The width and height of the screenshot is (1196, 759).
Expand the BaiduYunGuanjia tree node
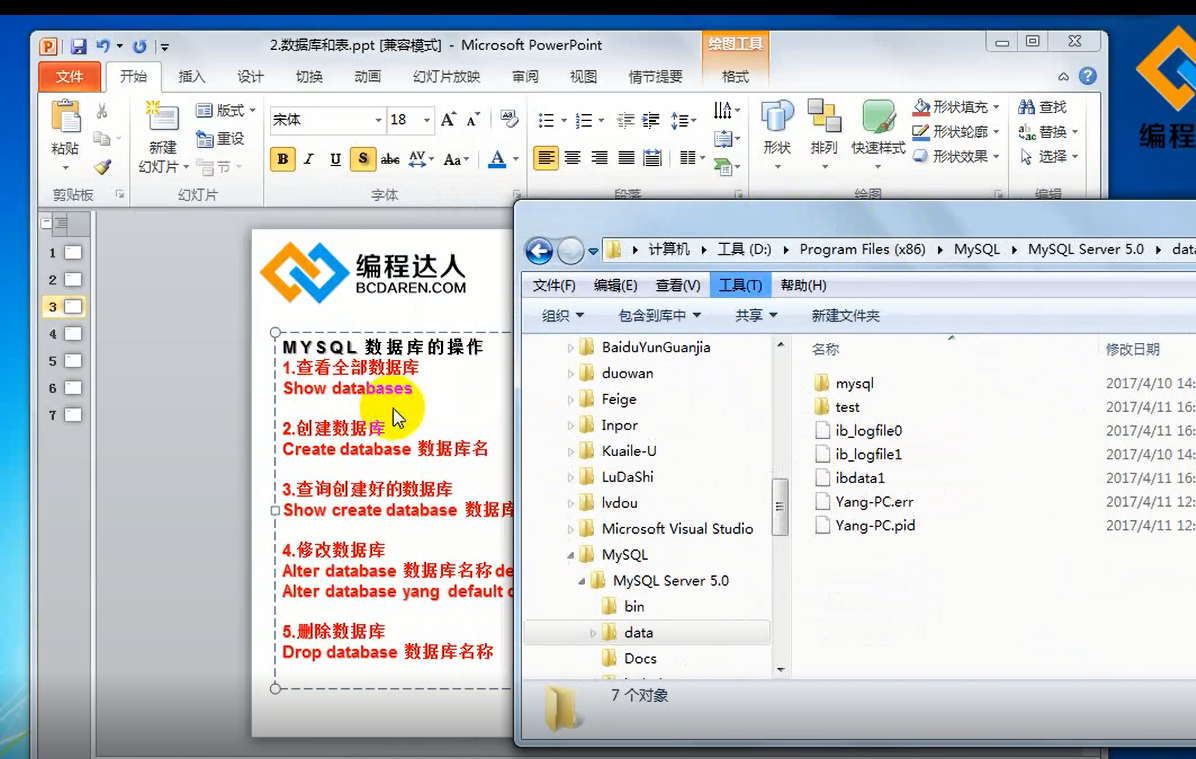tap(570, 348)
